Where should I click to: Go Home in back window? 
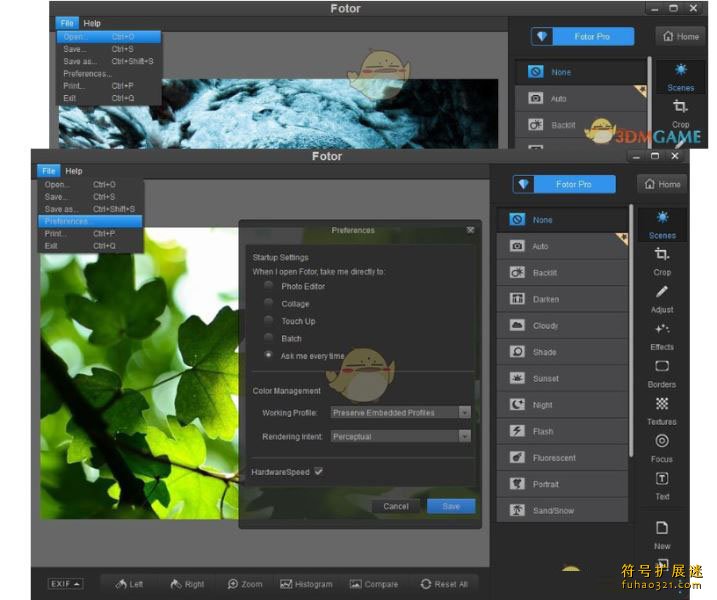tap(681, 37)
